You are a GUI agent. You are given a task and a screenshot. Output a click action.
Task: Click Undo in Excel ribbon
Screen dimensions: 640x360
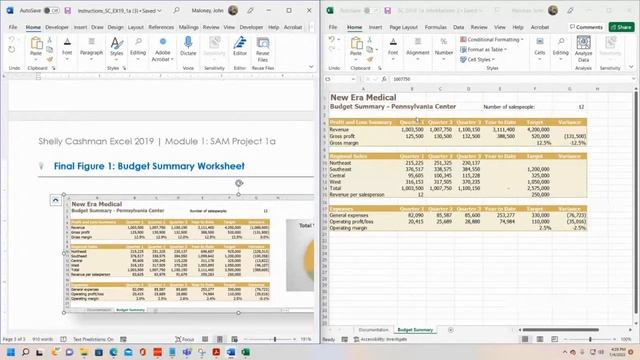[x=331, y=40]
